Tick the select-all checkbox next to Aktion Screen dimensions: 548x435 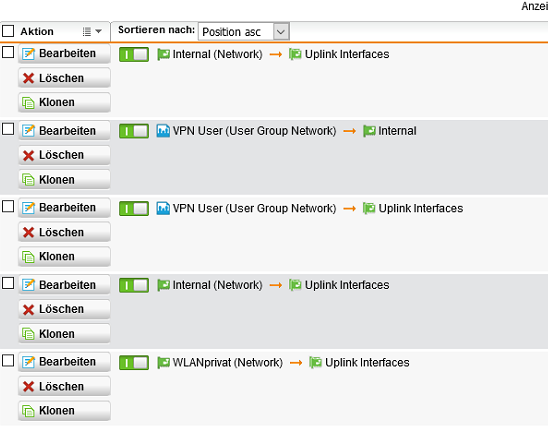8,31
